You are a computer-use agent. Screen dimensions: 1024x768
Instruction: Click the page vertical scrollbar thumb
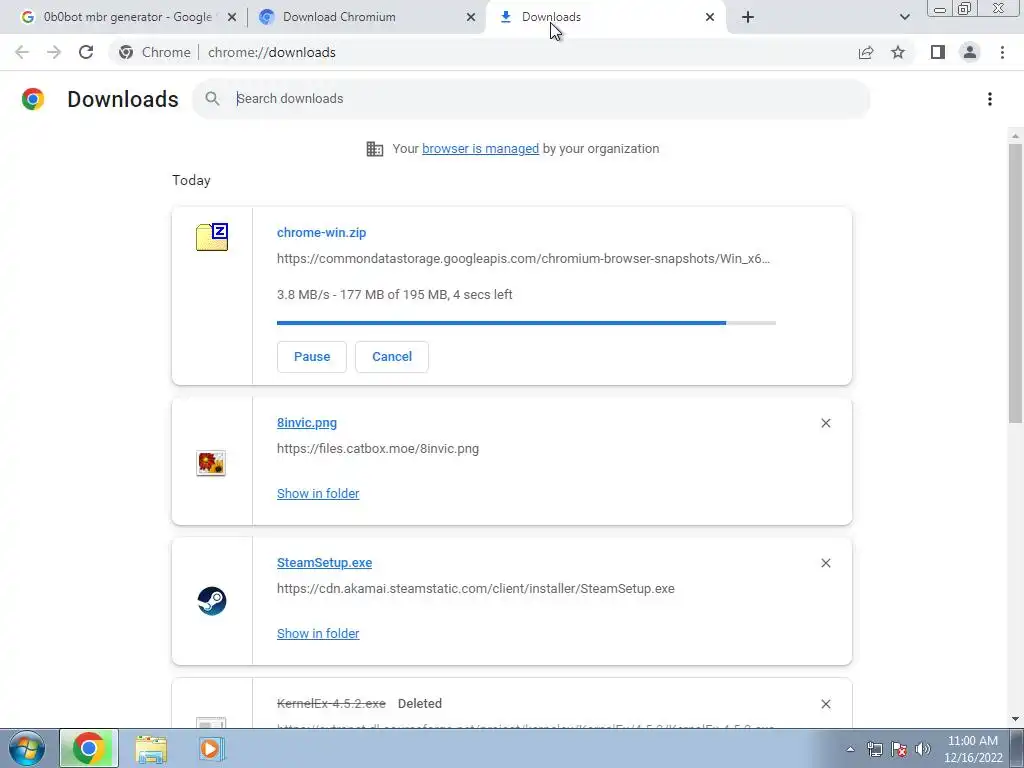coord(1015,282)
